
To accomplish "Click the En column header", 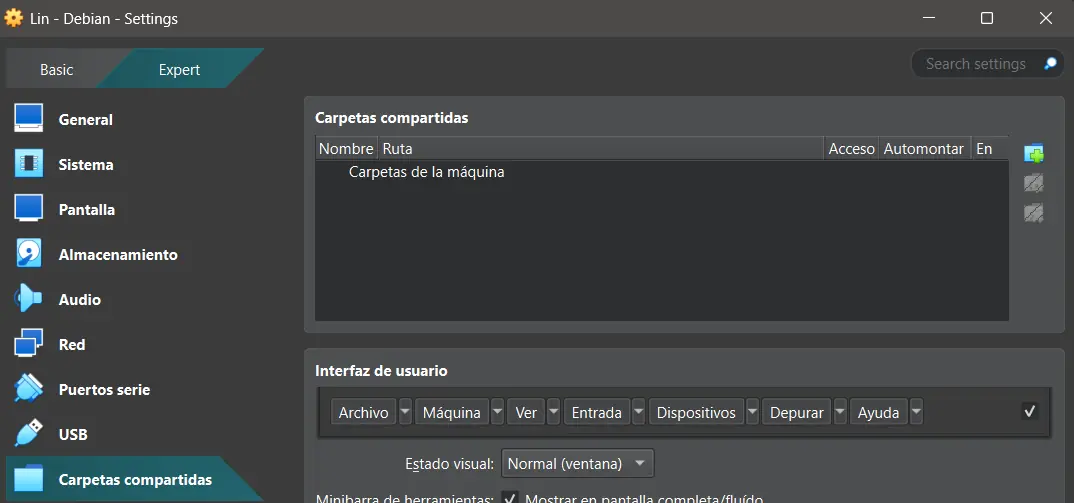I will (990, 149).
